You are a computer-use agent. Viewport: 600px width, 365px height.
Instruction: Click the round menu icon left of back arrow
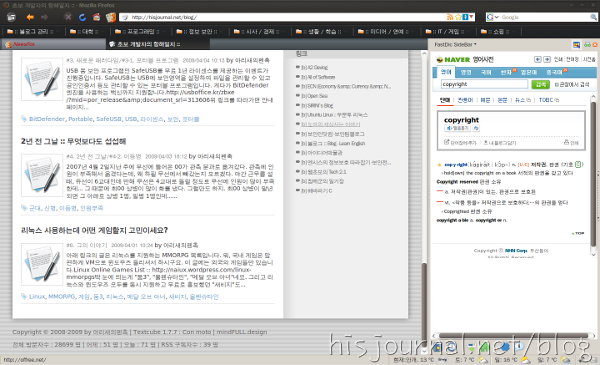click(11, 17)
